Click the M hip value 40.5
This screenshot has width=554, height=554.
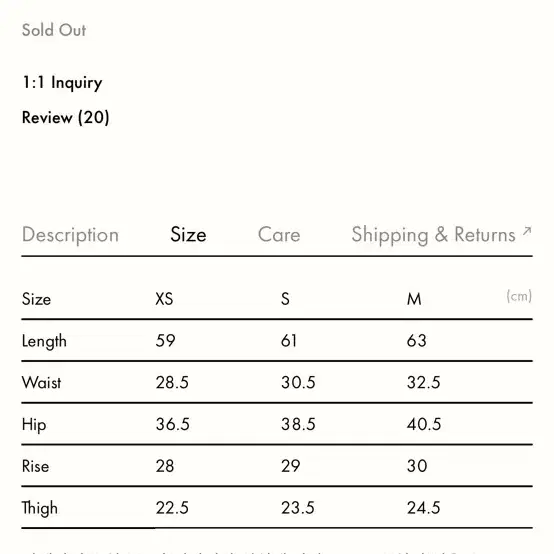(x=424, y=424)
